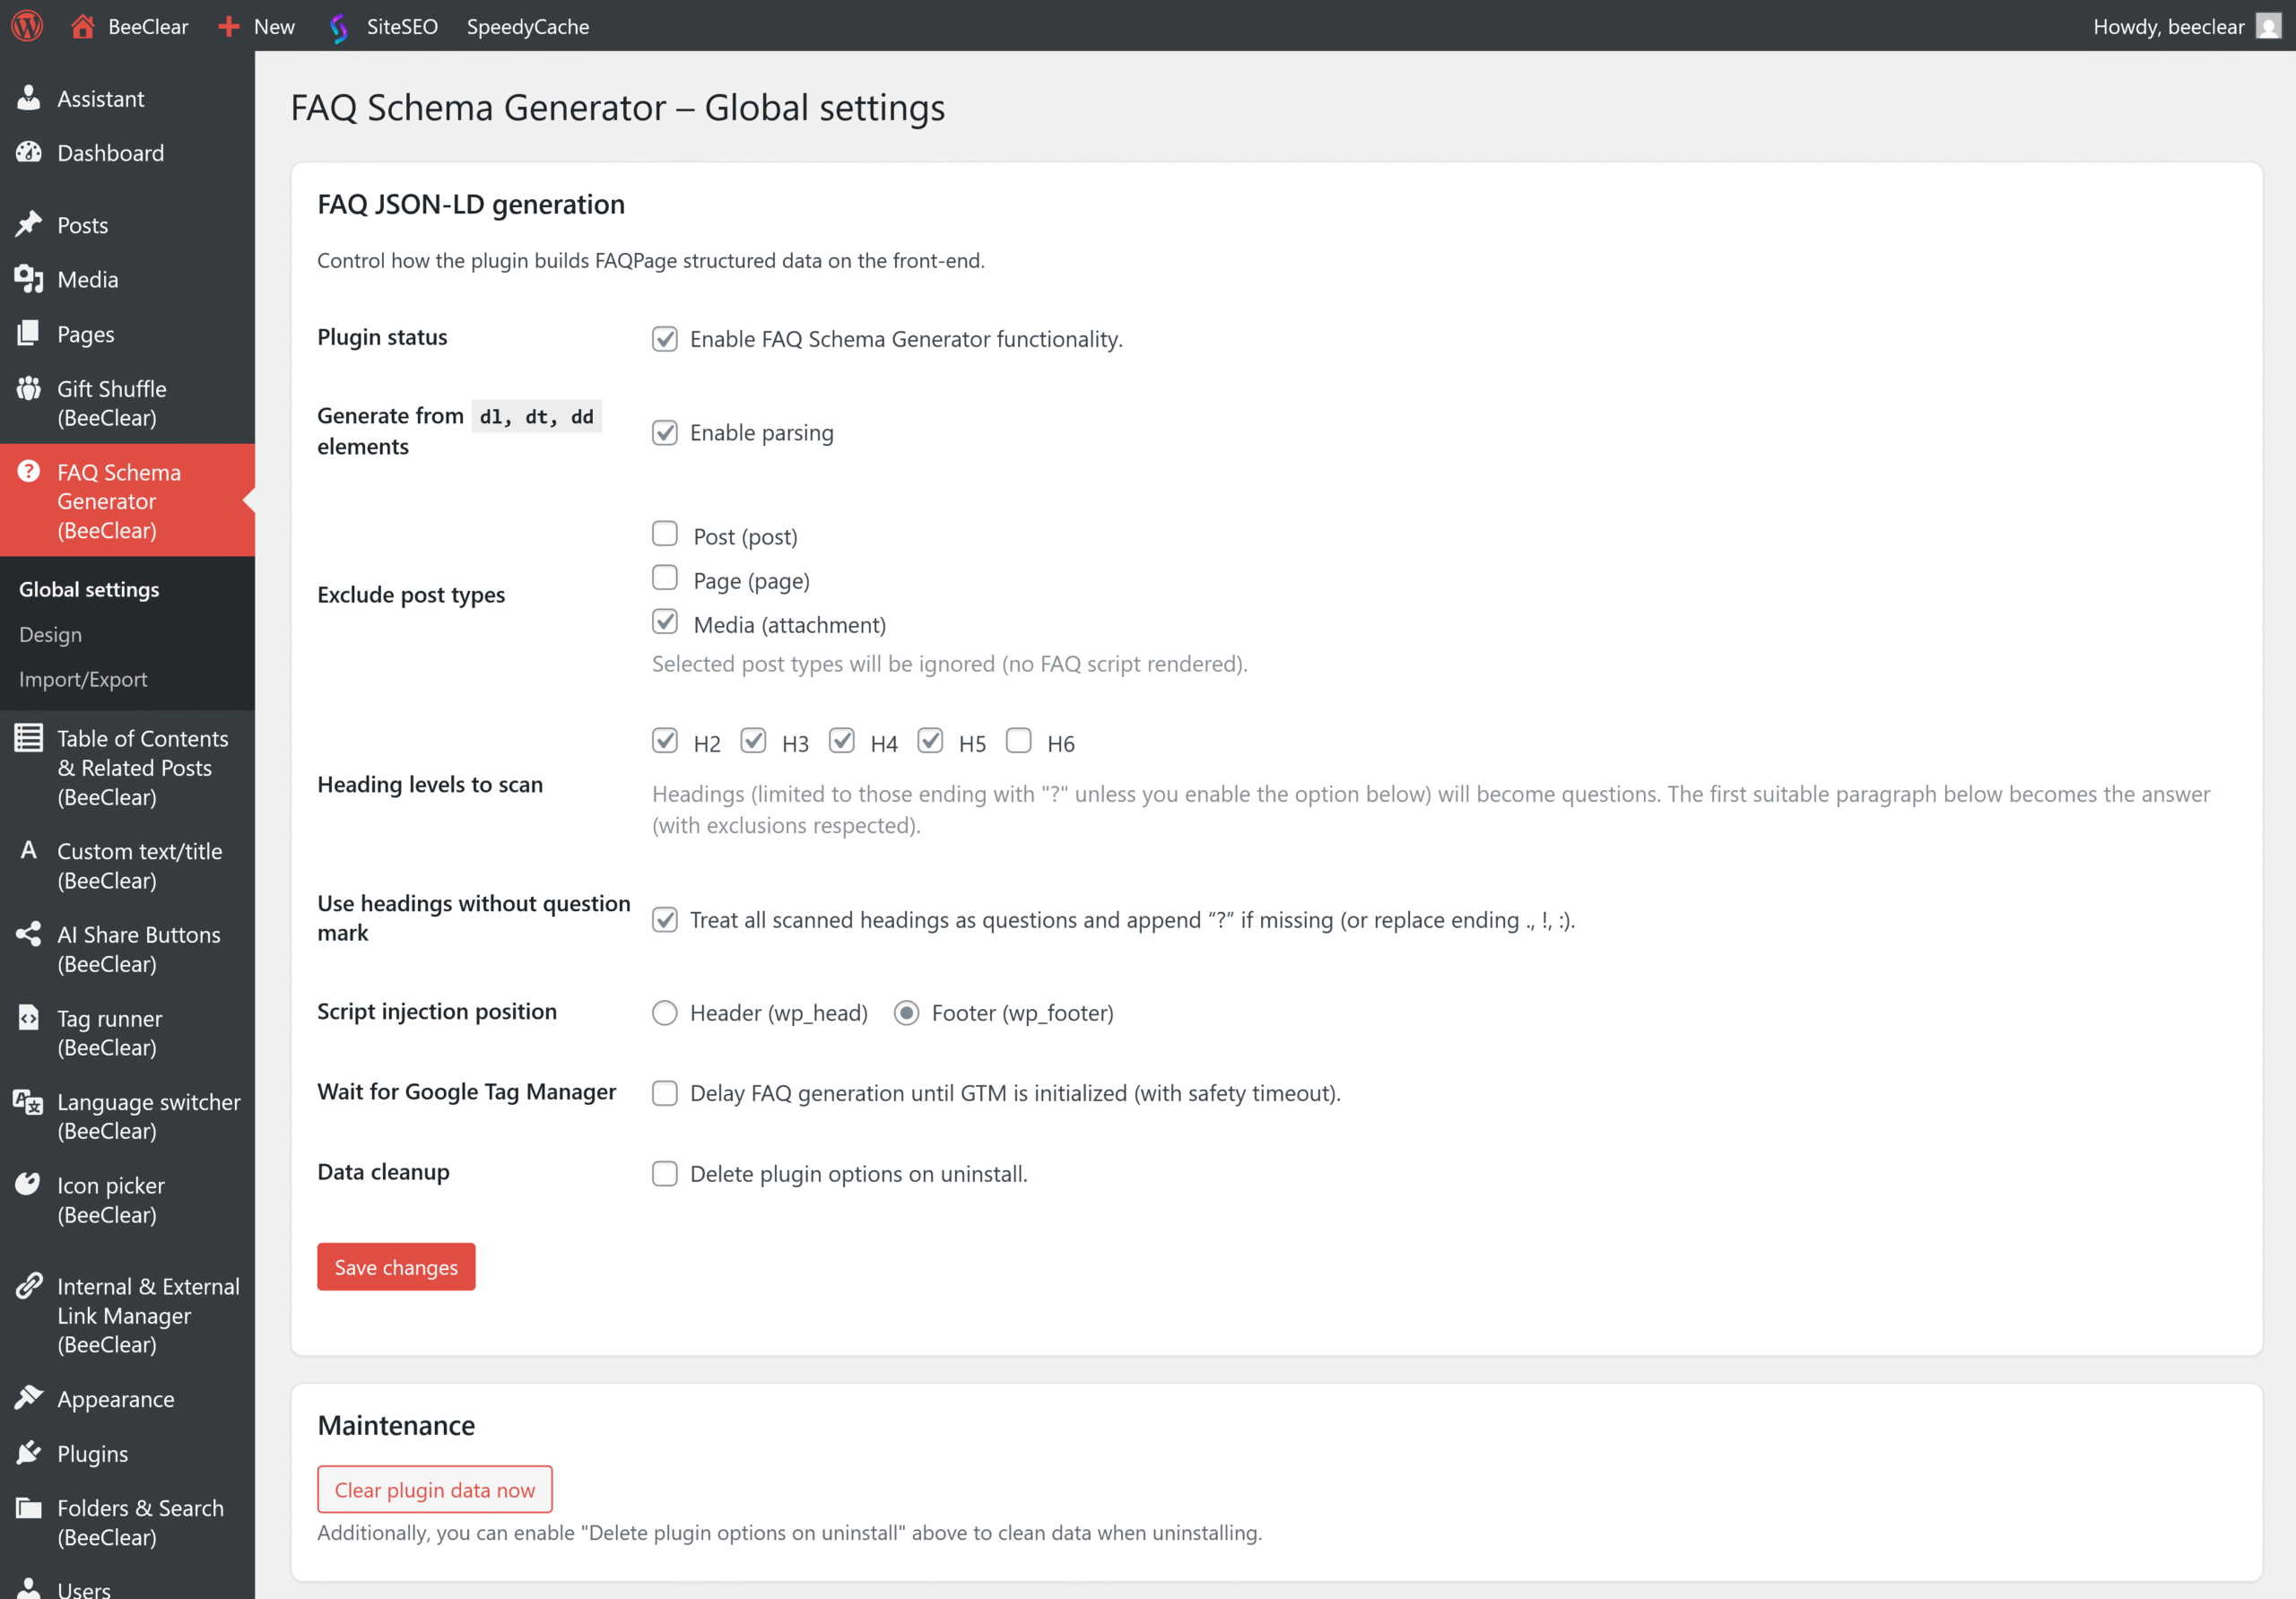Open the Design submenu item
Screen dimensions: 2296x1599
tap(51, 634)
